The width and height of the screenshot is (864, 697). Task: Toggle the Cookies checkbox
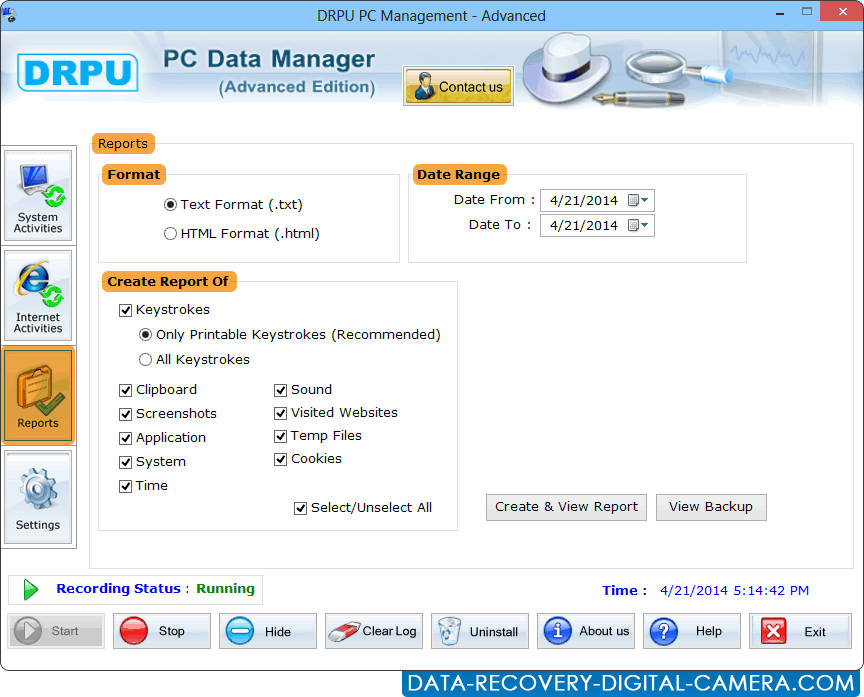tap(280, 459)
